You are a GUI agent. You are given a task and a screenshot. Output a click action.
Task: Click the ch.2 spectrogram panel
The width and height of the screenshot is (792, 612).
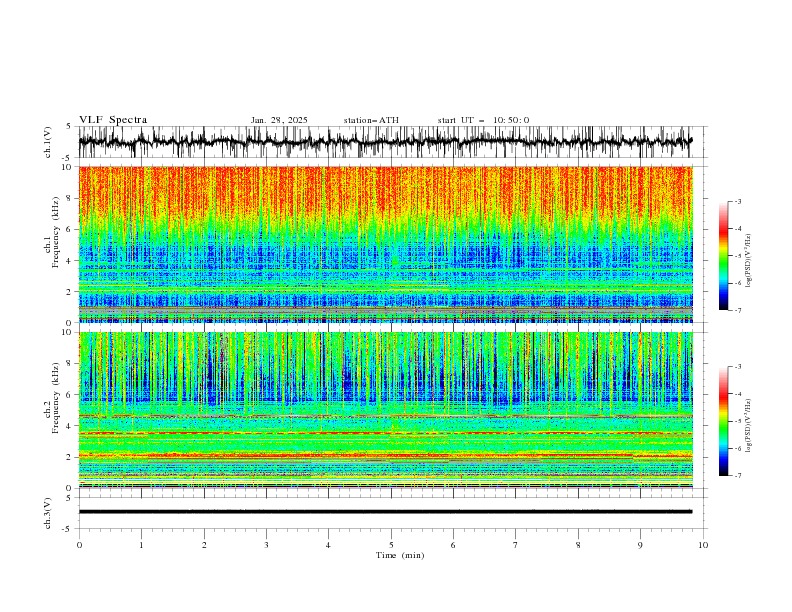click(x=386, y=410)
